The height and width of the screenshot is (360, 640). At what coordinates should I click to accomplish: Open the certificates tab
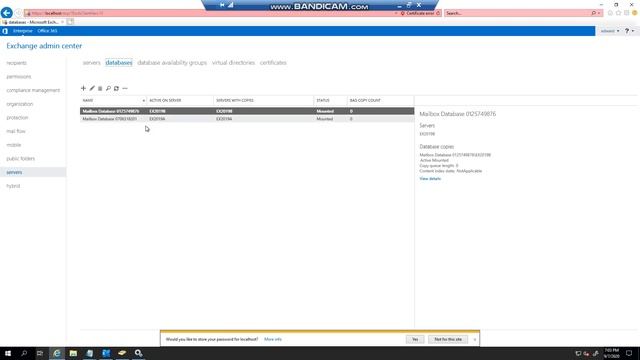coord(273,63)
